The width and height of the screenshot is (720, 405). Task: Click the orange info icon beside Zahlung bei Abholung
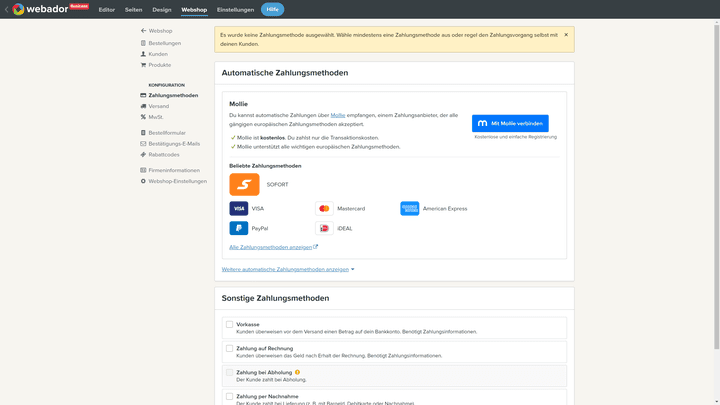pos(298,372)
